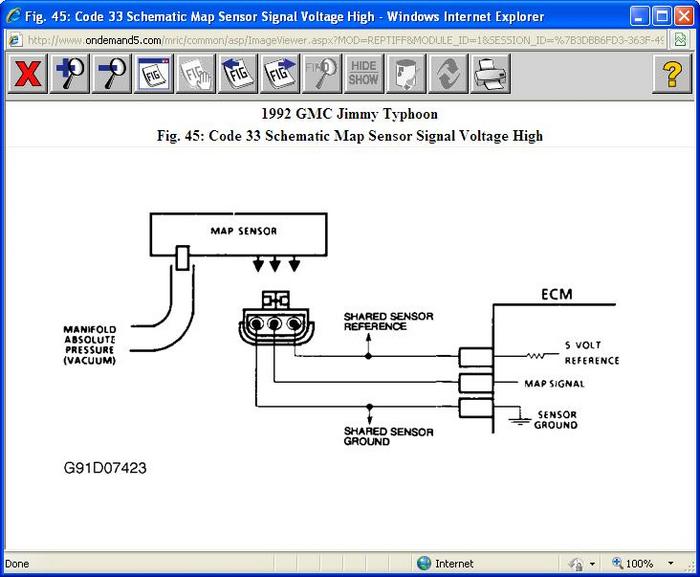Zoom in with the plus magnifier

coord(70,74)
